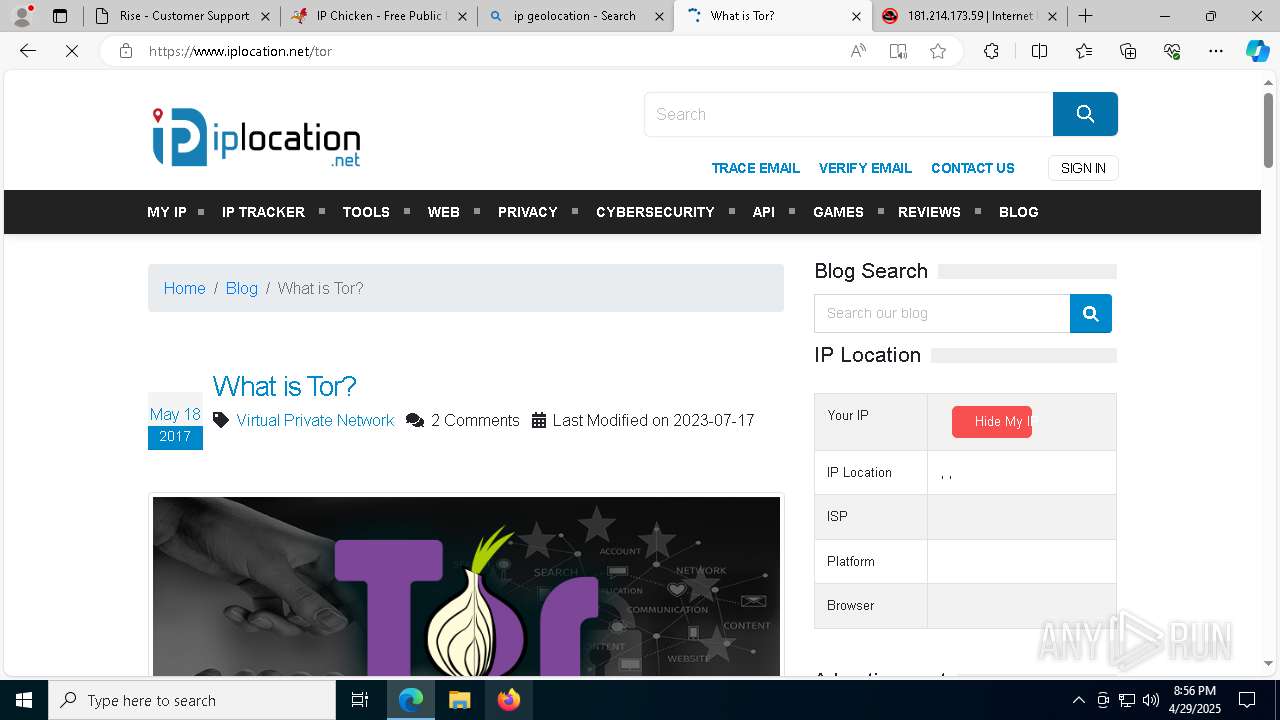Click the Search our blog field

(x=942, y=314)
